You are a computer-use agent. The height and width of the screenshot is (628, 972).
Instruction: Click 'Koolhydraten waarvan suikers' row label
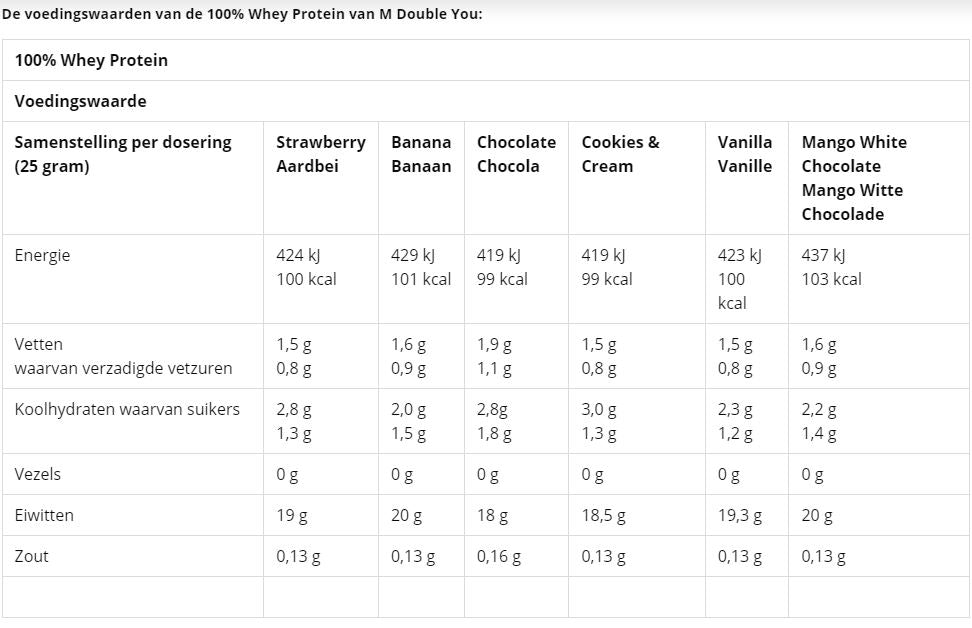pyautogui.click(x=127, y=409)
